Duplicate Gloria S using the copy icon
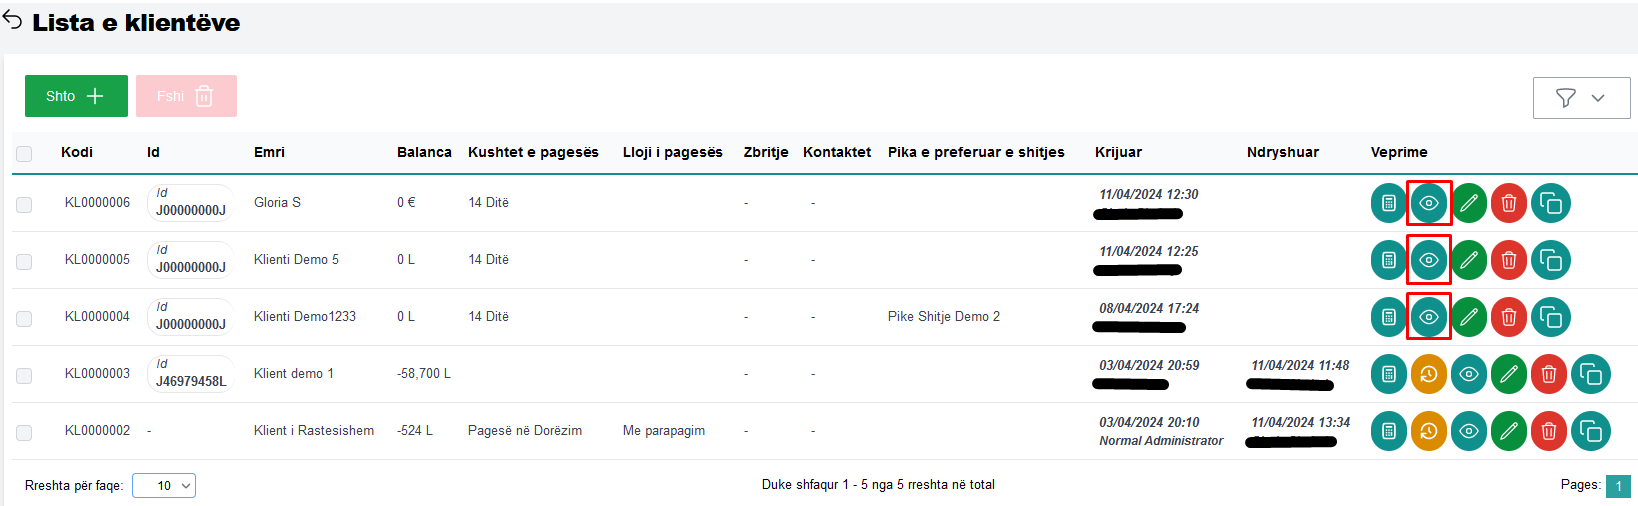This screenshot has width=1638, height=506. [1550, 203]
